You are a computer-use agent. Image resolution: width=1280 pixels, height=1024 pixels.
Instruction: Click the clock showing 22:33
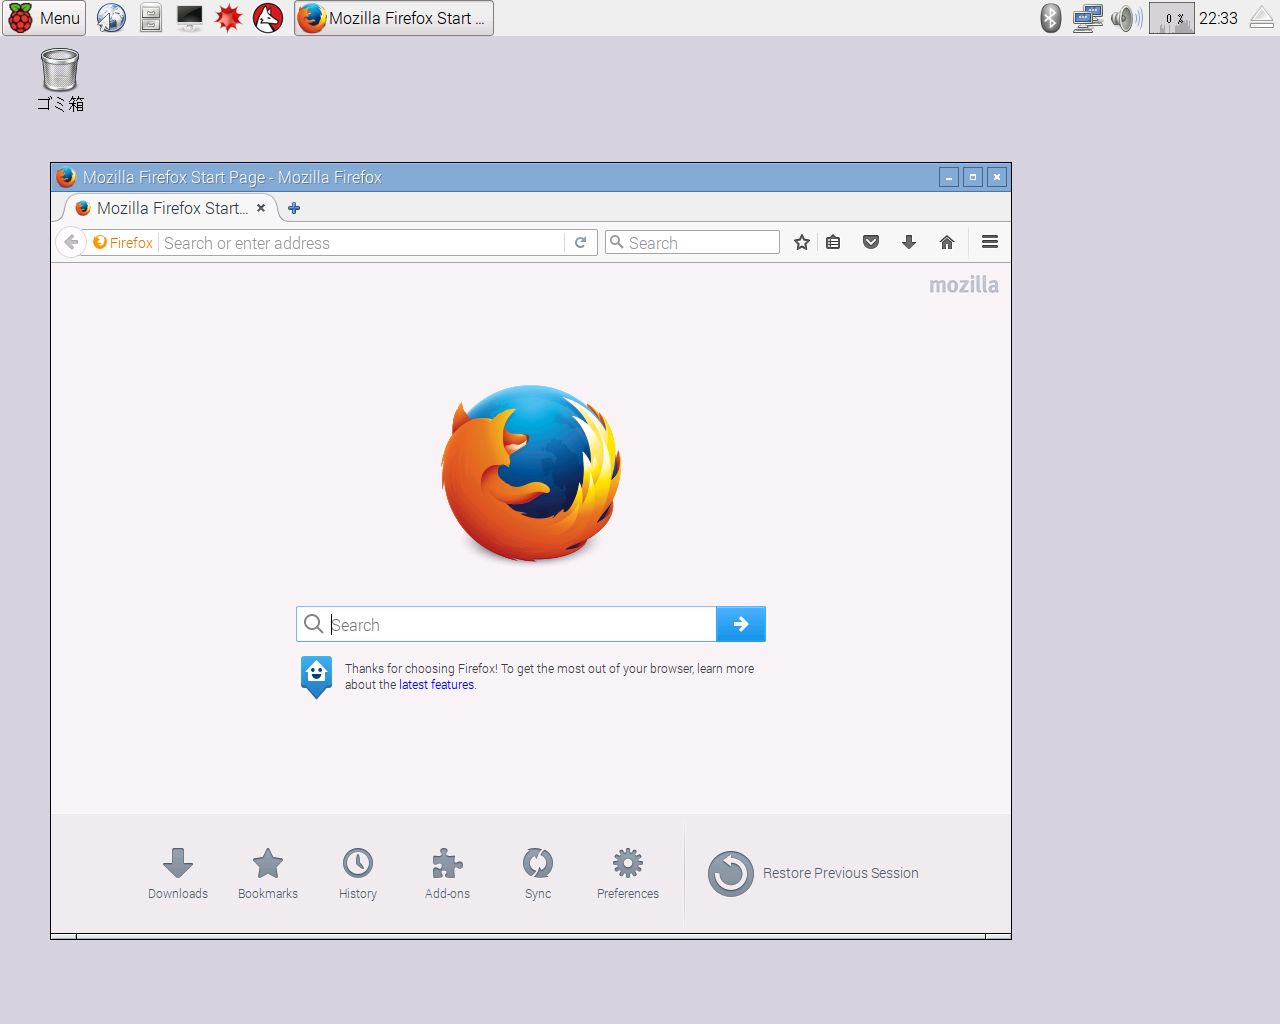point(1218,18)
